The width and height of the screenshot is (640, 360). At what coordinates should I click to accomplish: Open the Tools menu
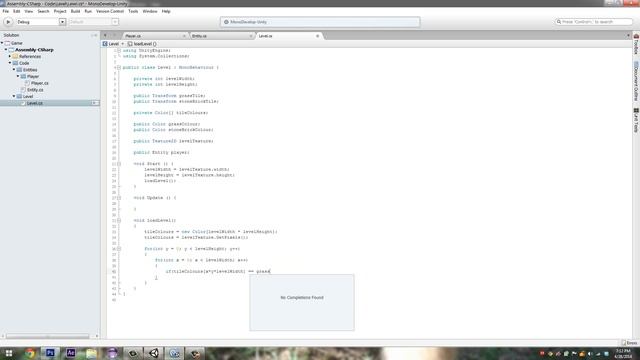(133, 11)
